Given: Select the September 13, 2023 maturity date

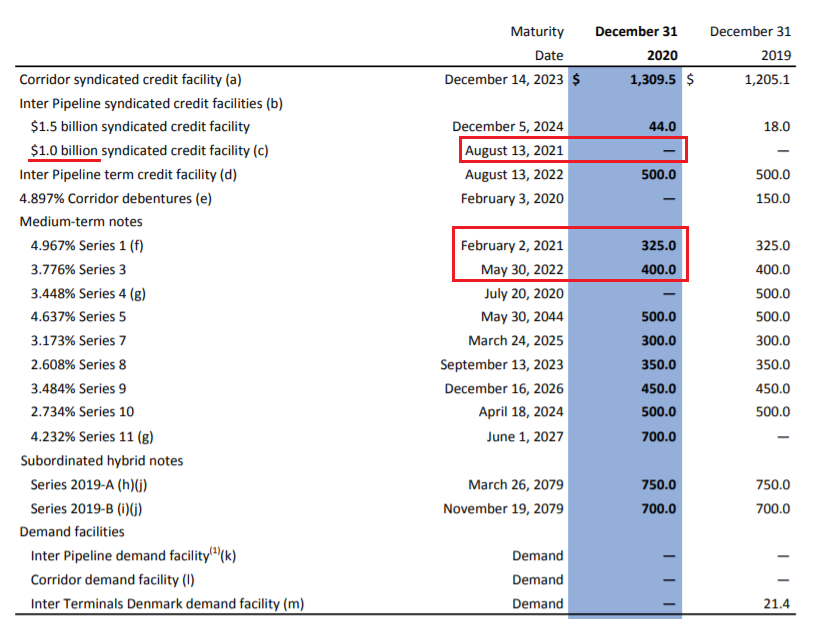Looking at the screenshot, I should tap(502, 365).
